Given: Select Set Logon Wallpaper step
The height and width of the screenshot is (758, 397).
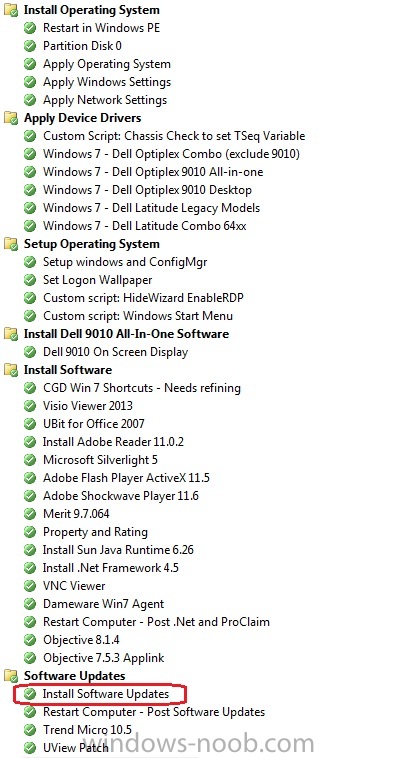Looking at the screenshot, I should point(98,280).
